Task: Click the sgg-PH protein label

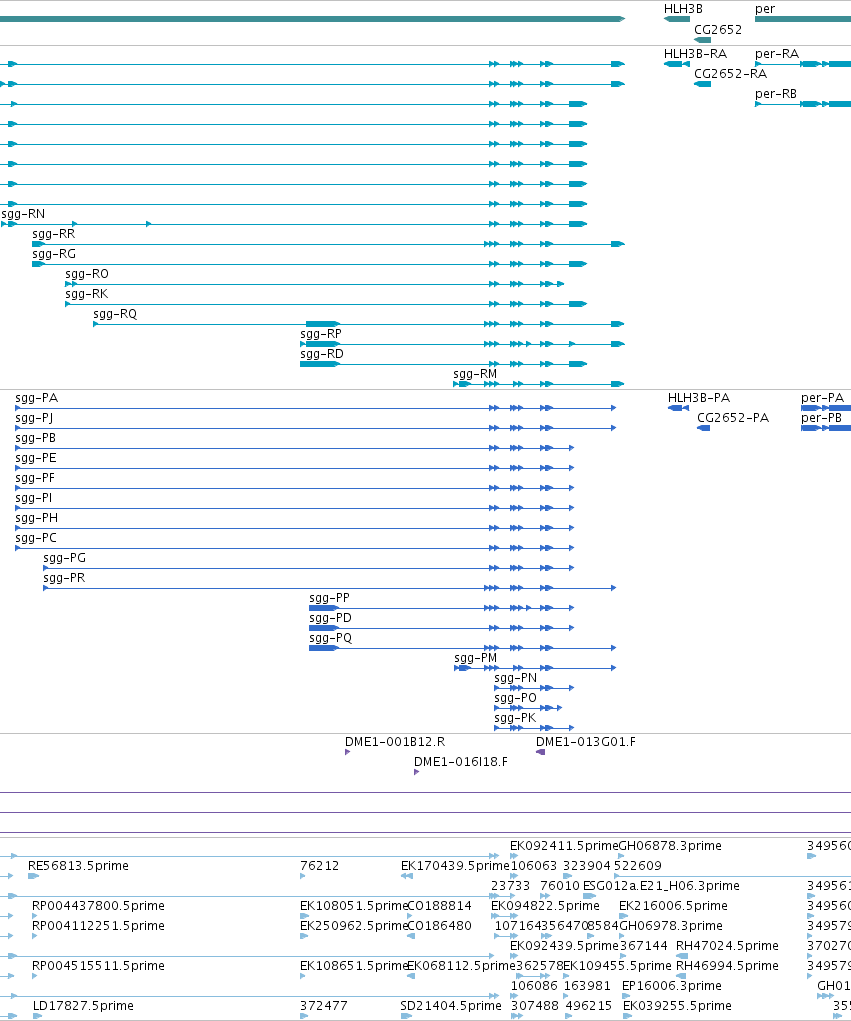Action: click(36, 518)
